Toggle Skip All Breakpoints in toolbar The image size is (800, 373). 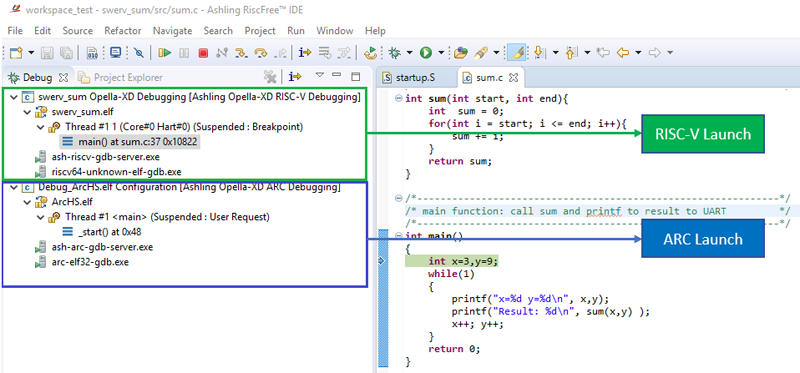pyautogui.click(x=139, y=53)
